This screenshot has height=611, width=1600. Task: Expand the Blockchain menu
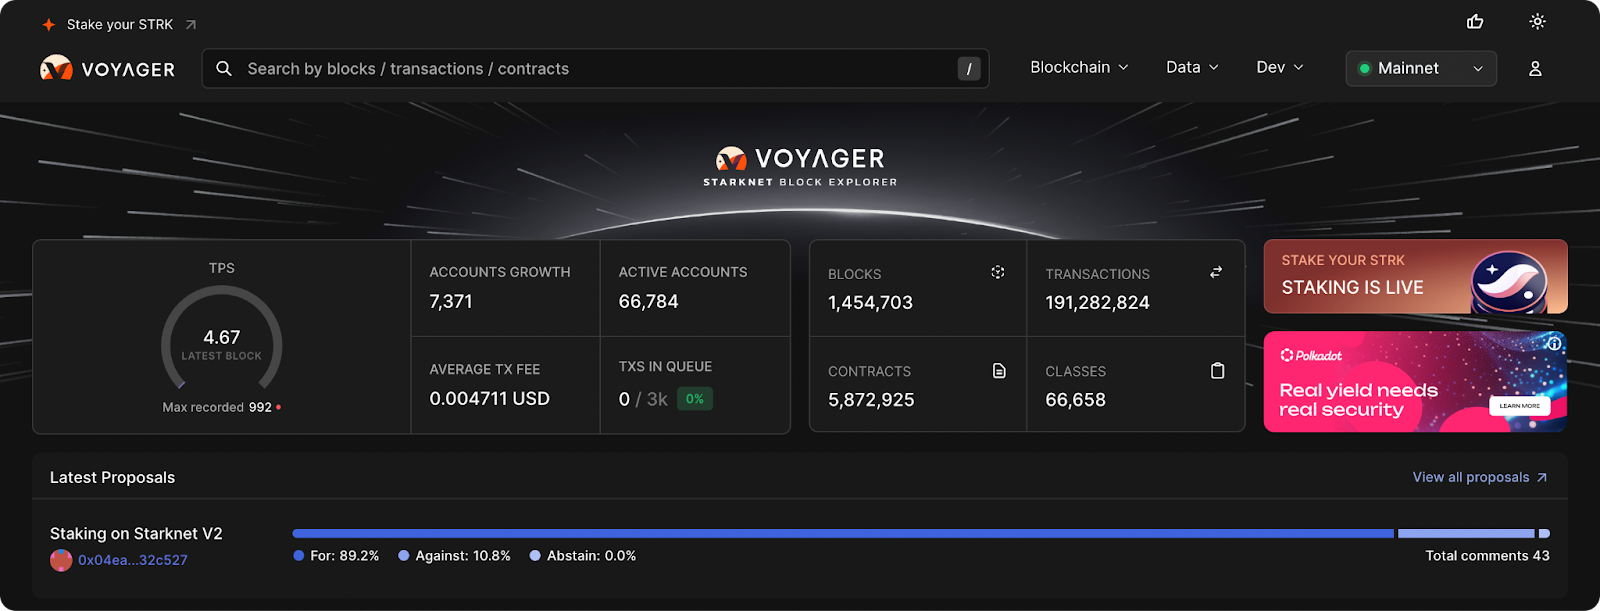pyautogui.click(x=1079, y=67)
